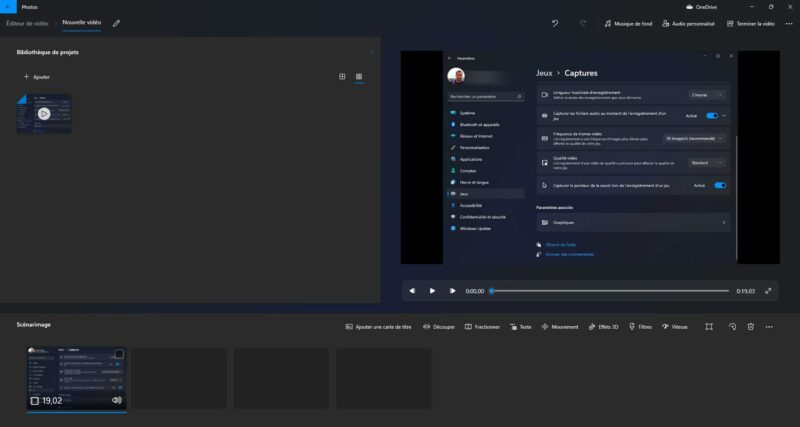Screen dimensions: 800x427
Task: Click the OneDrive button
Action: 702,7
